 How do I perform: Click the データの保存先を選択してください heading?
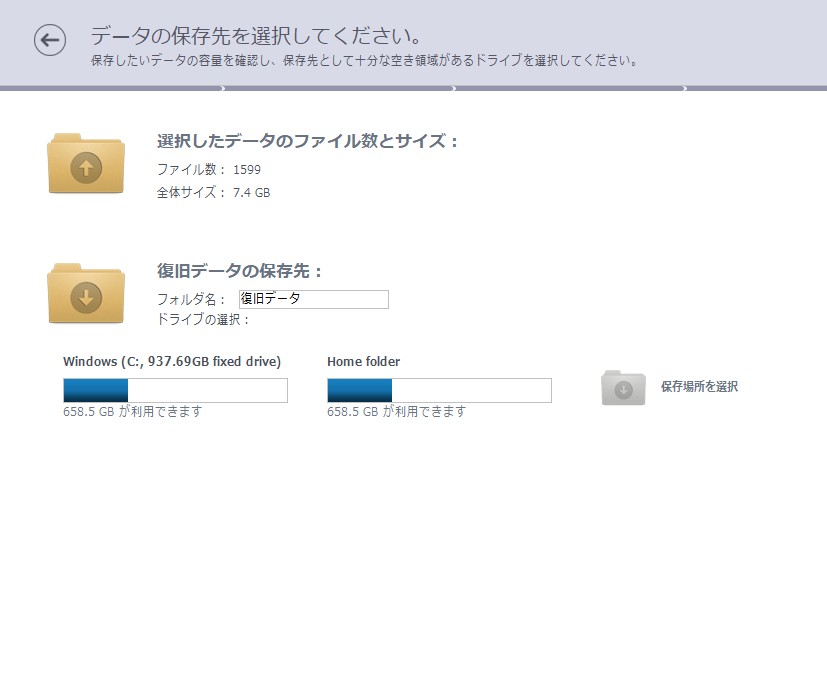coord(256,36)
